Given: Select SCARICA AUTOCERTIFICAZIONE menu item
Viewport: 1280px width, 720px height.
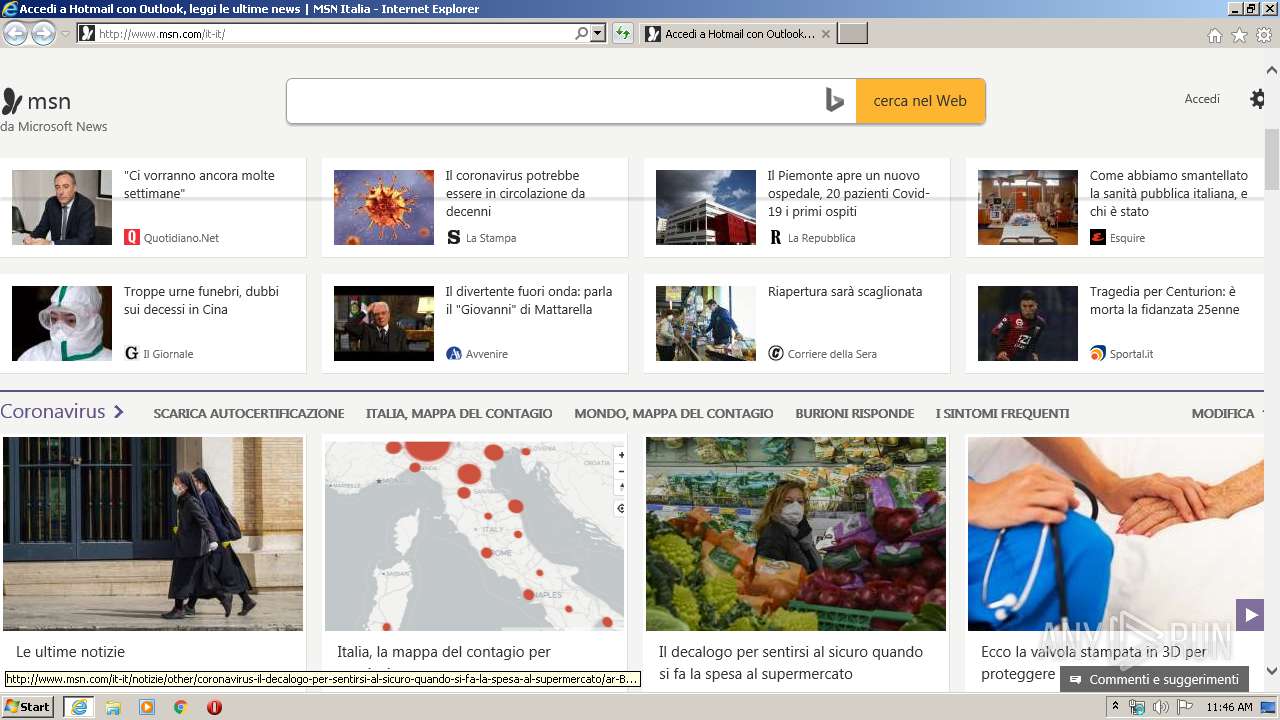Looking at the screenshot, I should 249,413.
